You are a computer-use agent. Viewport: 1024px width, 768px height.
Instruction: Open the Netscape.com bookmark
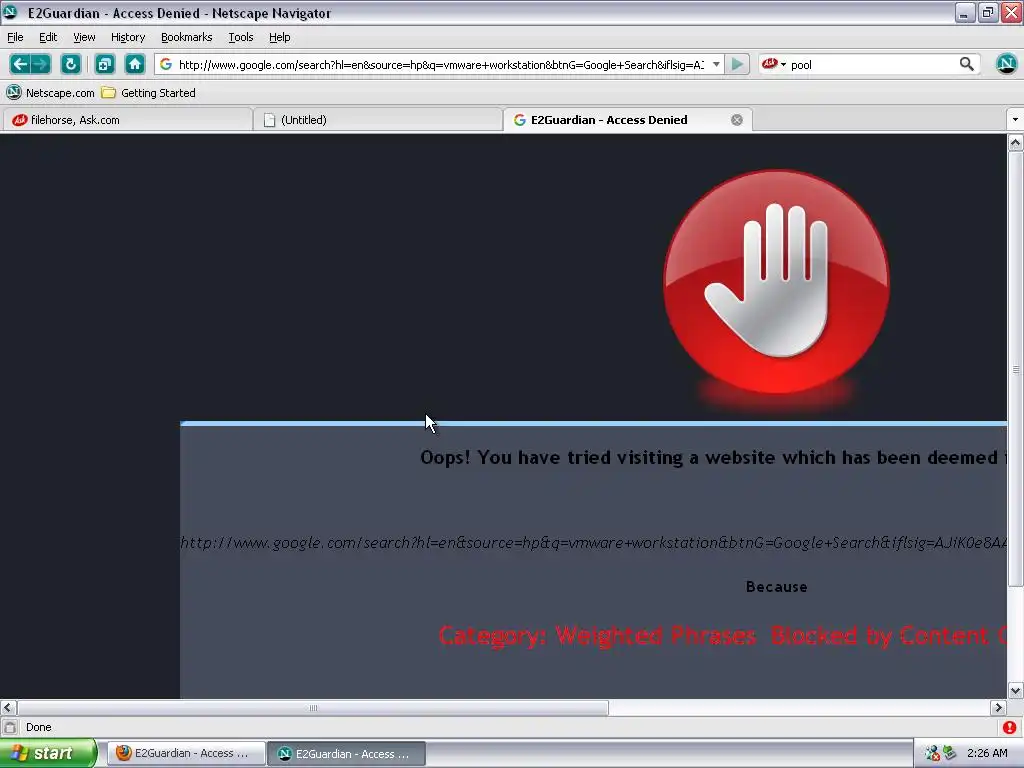[x=51, y=93]
